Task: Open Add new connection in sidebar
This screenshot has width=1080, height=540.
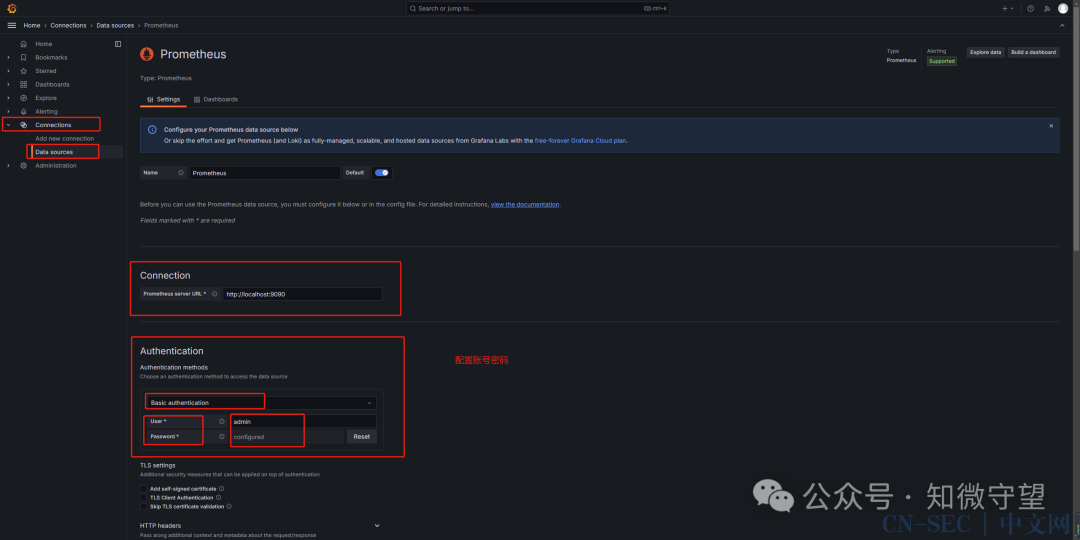Action: click(x=65, y=138)
